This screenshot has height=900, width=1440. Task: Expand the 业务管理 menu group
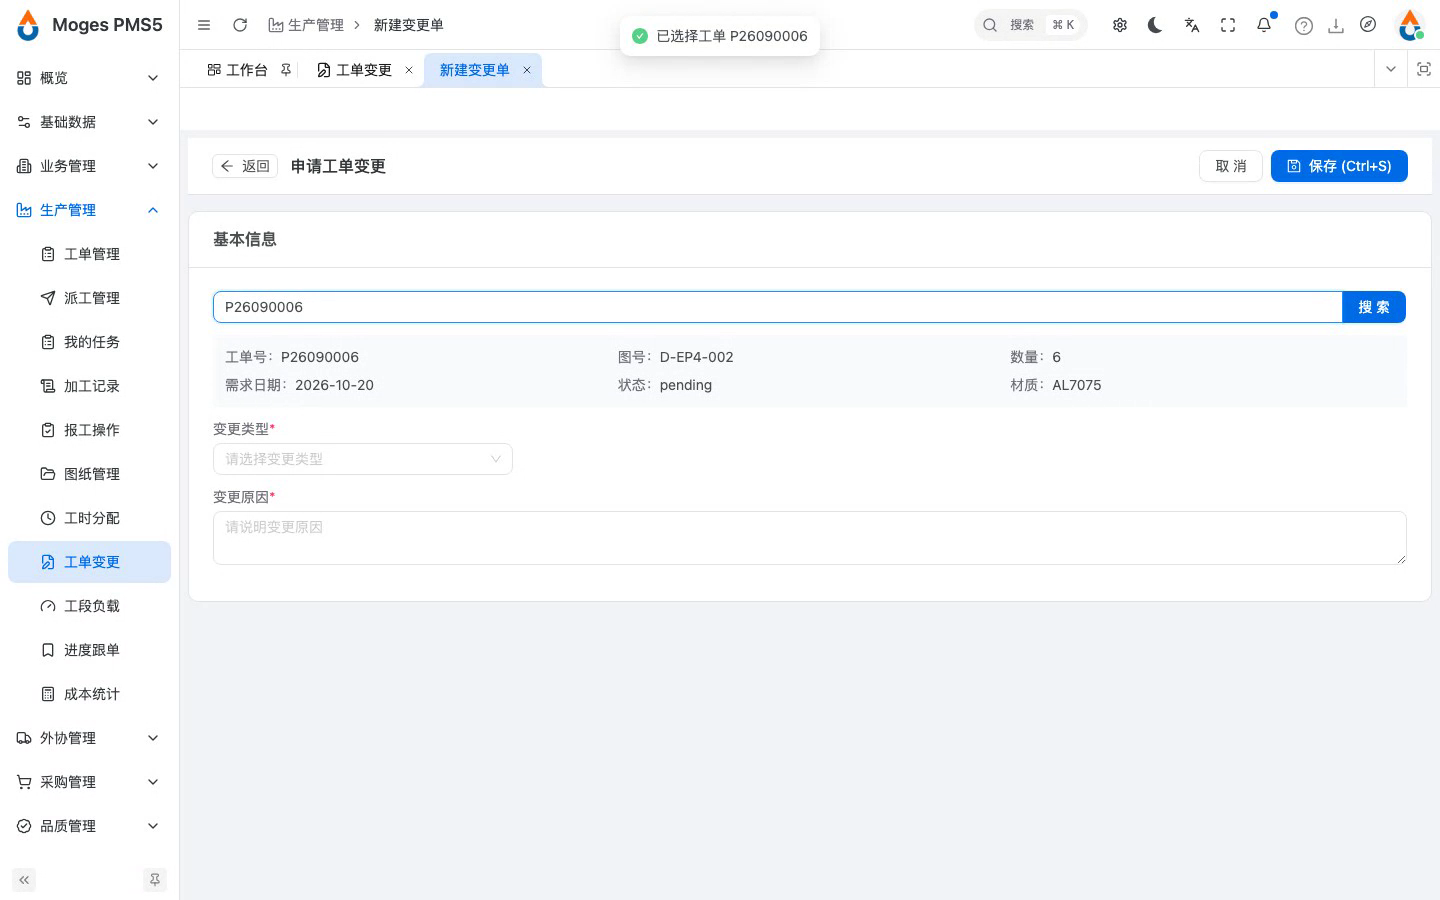pos(89,166)
